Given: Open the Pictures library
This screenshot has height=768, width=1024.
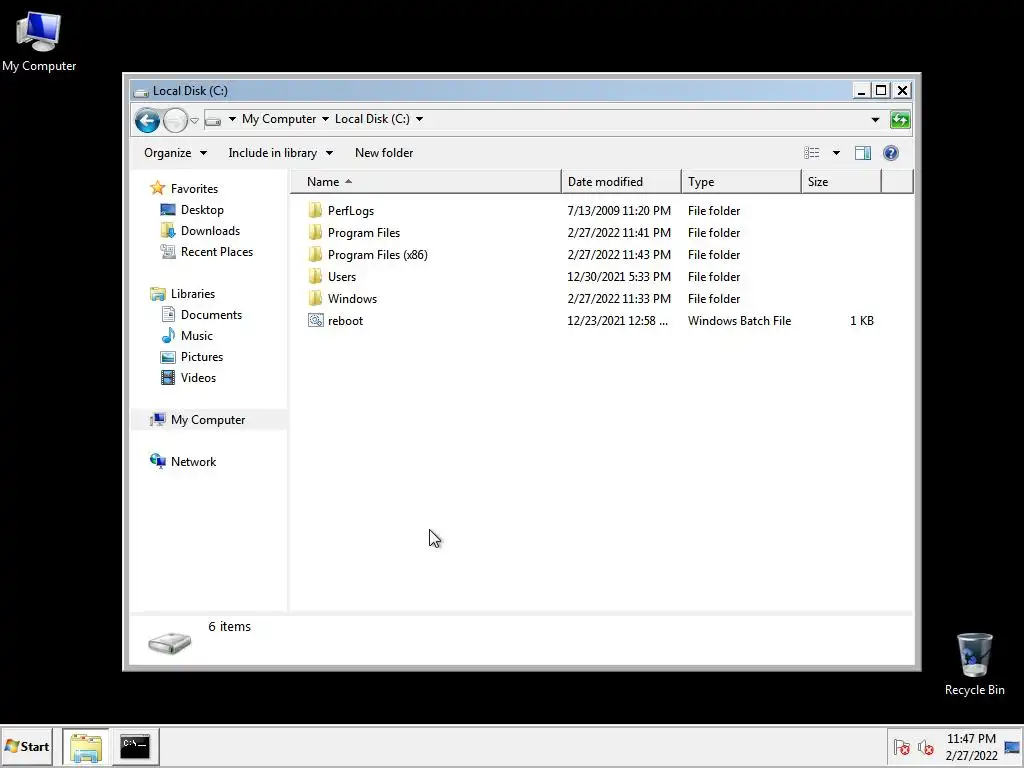Looking at the screenshot, I should (x=202, y=357).
